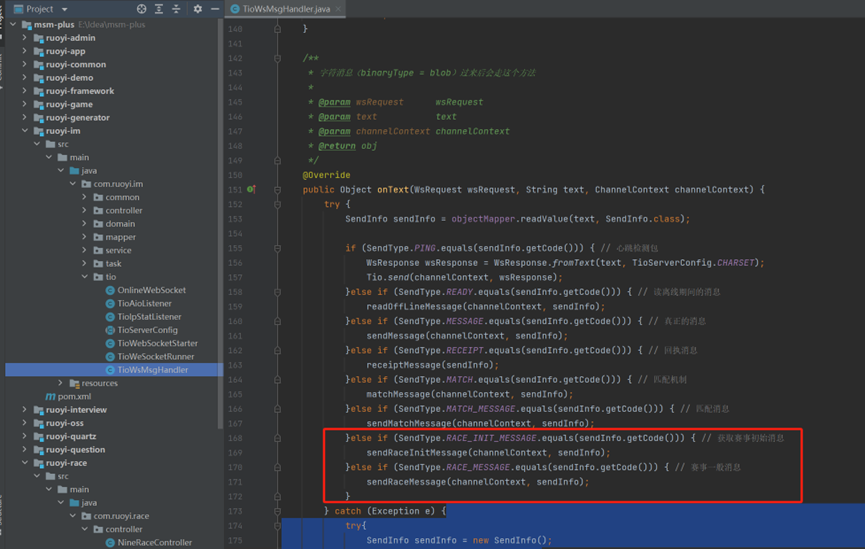Hide the Project tool window
The height and width of the screenshot is (549, 865).
(x=214, y=9)
